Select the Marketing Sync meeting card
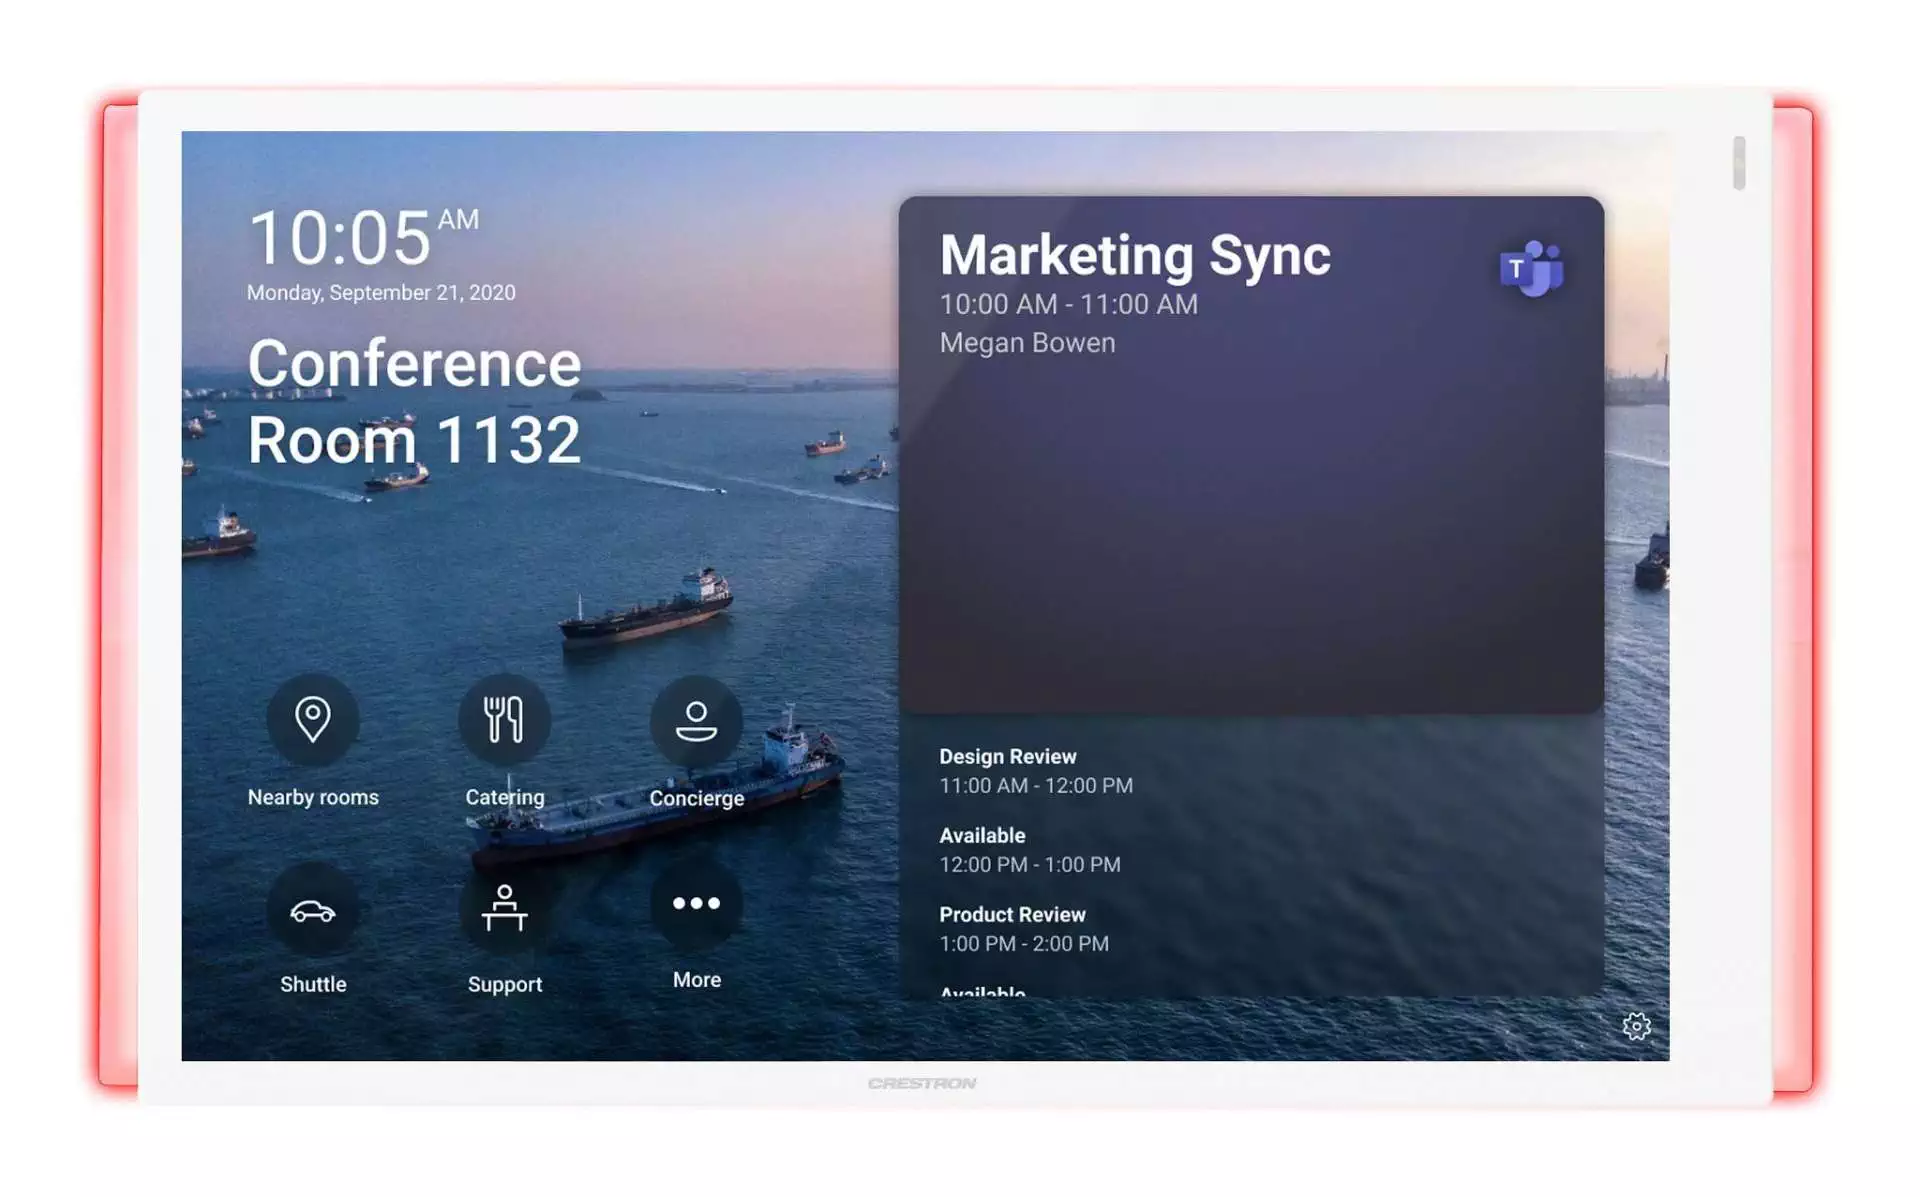 tap(1251, 454)
